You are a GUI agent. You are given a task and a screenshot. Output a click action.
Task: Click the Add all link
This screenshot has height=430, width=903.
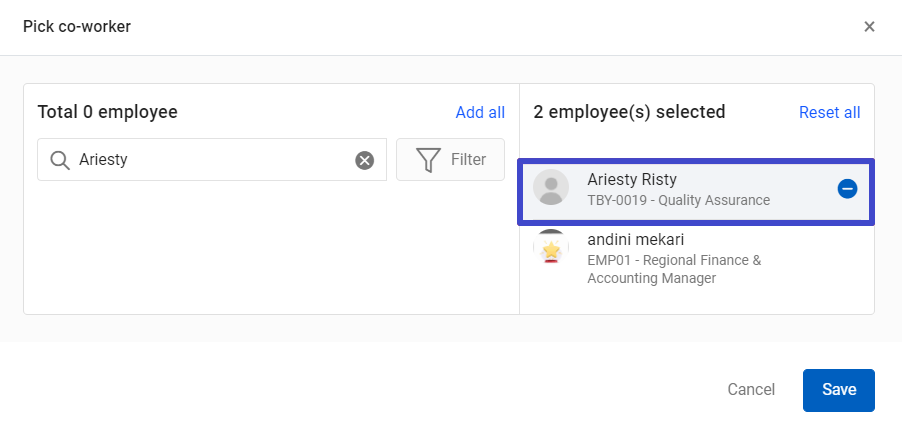pyautogui.click(x=480, y=112)
